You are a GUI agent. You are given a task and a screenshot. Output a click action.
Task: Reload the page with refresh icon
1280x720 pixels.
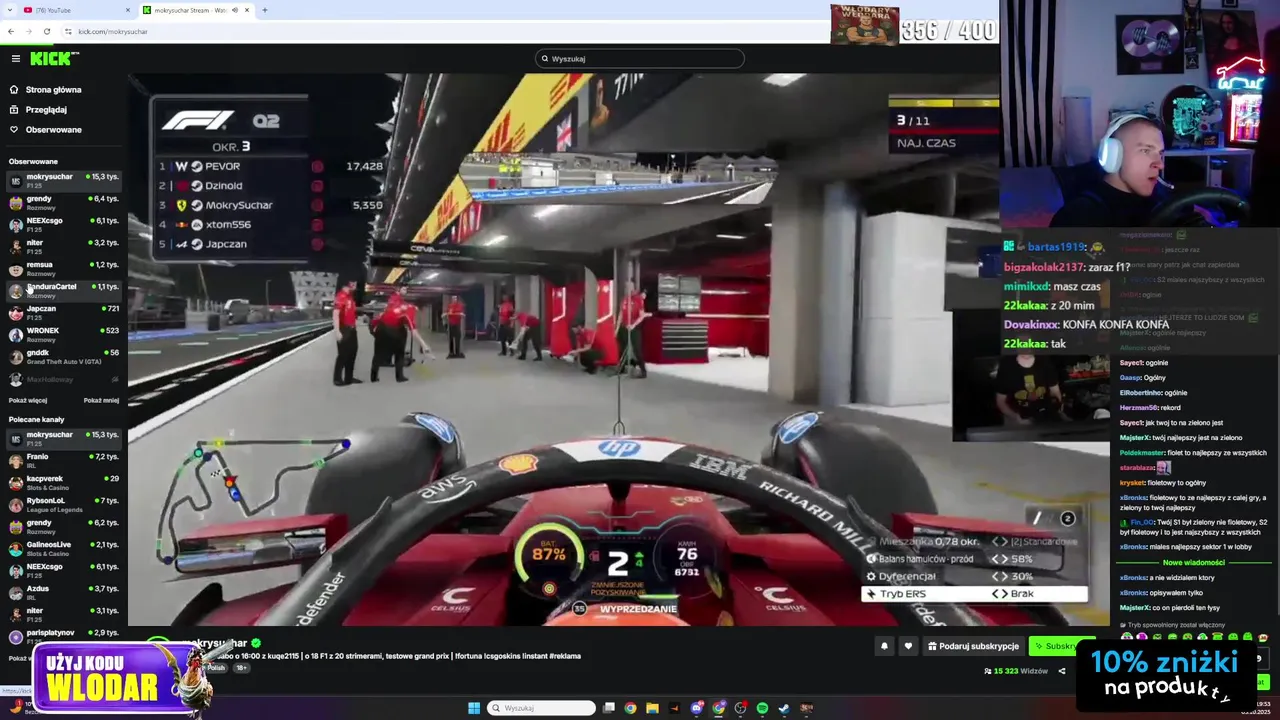pyautogui.click(x=46, y=31)
